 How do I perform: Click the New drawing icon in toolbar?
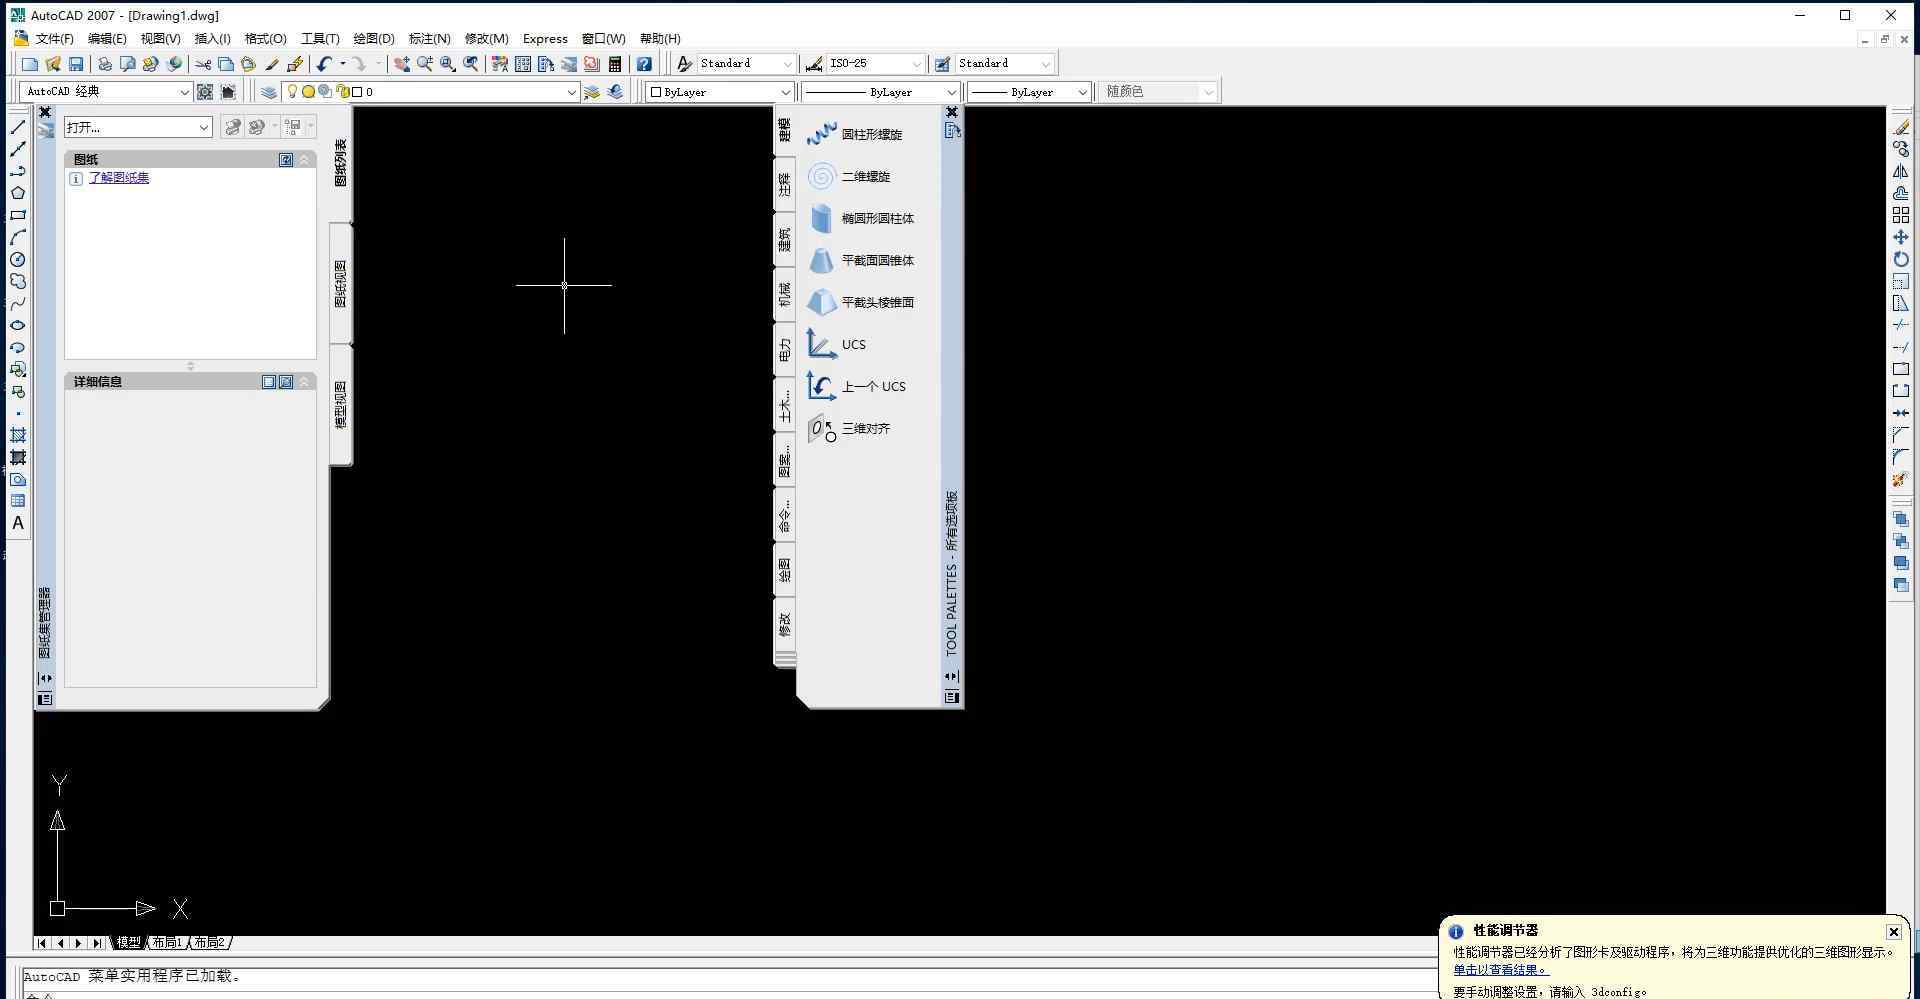click(30, 64)
